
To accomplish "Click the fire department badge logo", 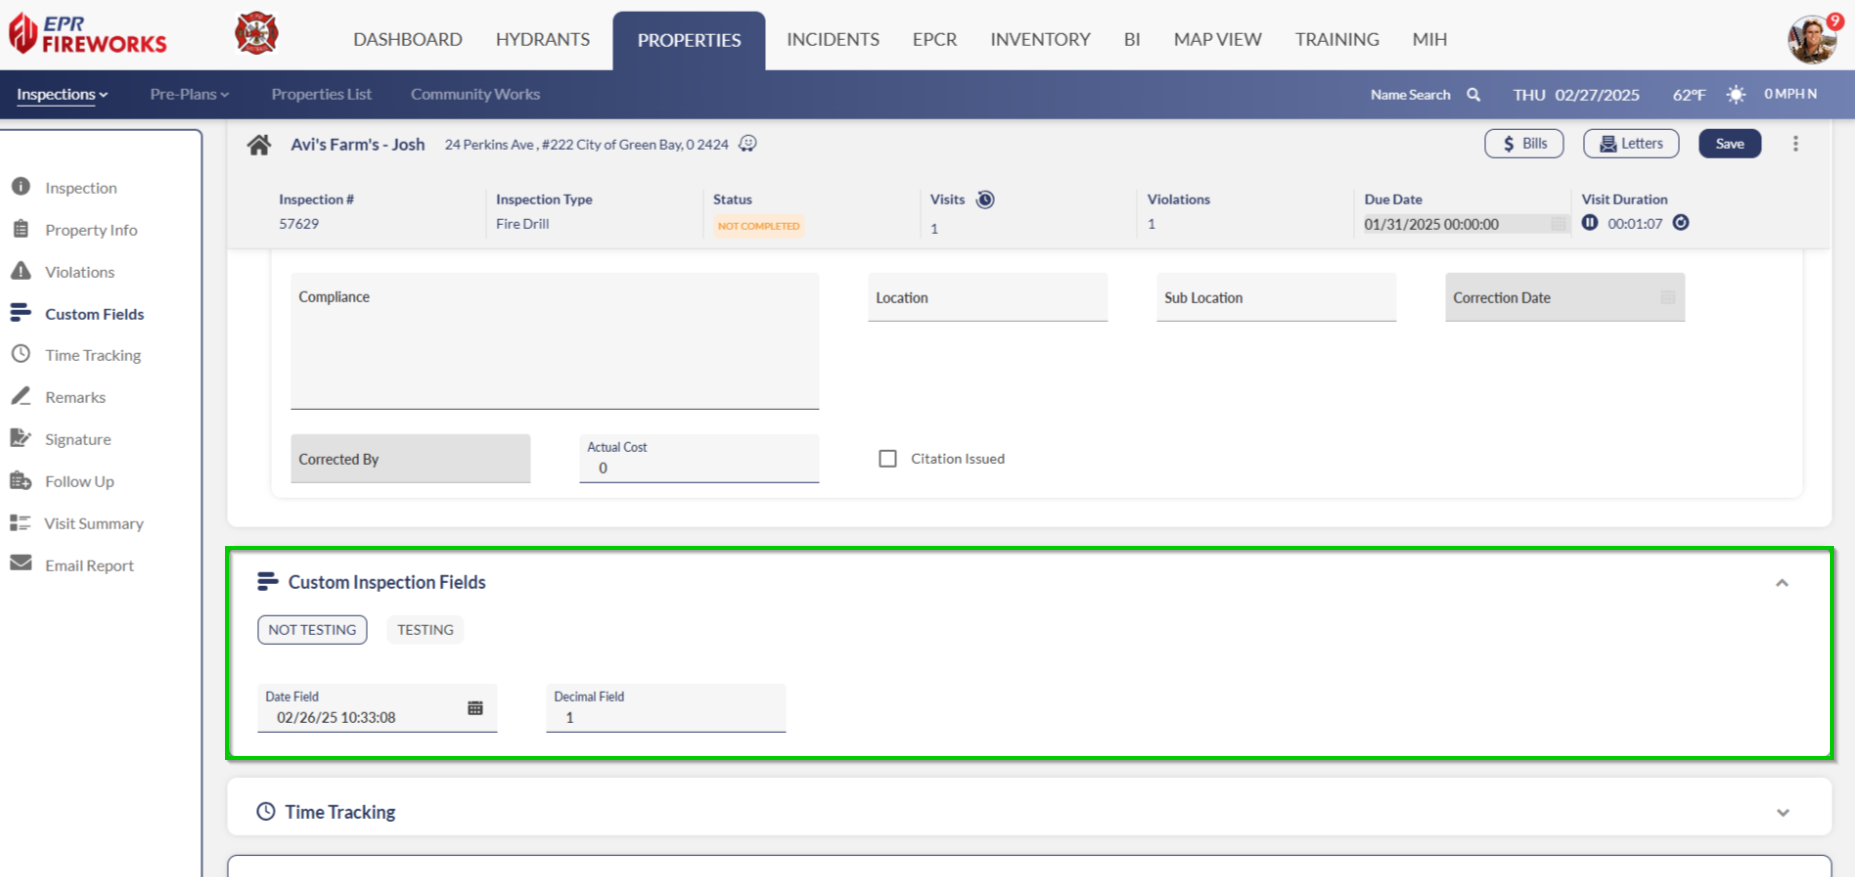I will (256, 34).
